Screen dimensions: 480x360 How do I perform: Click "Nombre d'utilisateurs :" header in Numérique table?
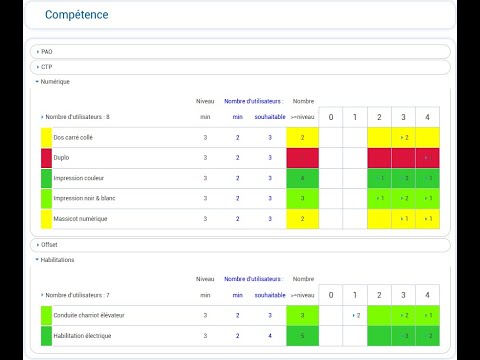point(254,101)
